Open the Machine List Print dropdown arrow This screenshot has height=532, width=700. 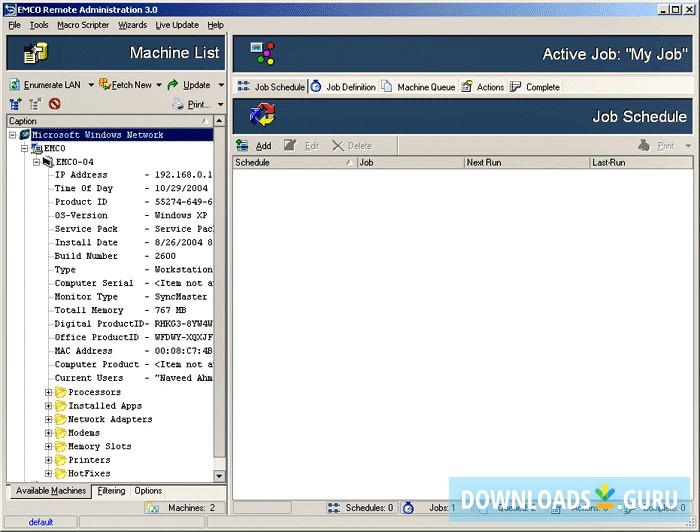click(221, 104)
